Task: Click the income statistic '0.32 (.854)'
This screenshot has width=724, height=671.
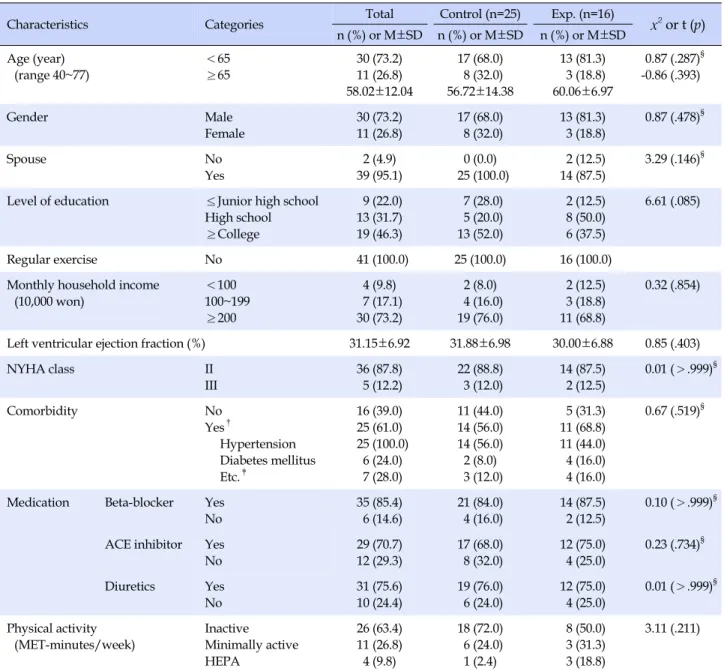Action: [x=672, y=285]
